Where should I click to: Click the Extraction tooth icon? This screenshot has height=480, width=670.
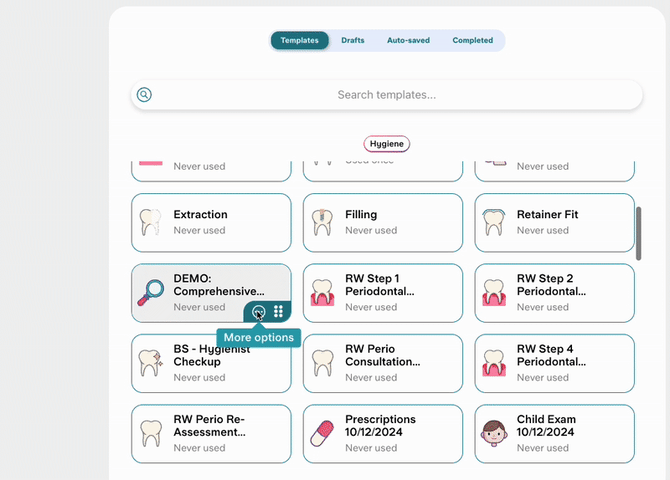[x=150, y=222]
